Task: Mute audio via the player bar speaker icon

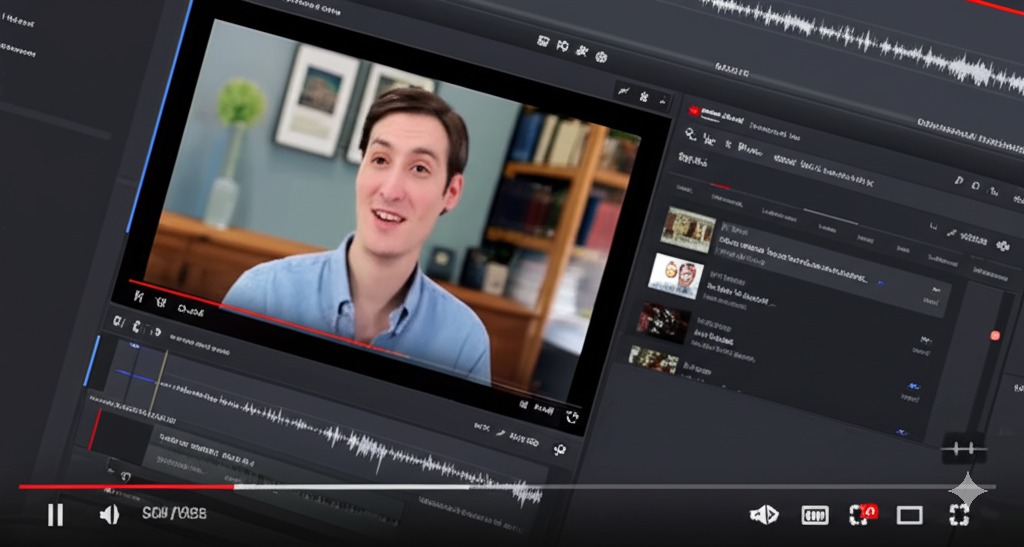Action: [109, 515]
